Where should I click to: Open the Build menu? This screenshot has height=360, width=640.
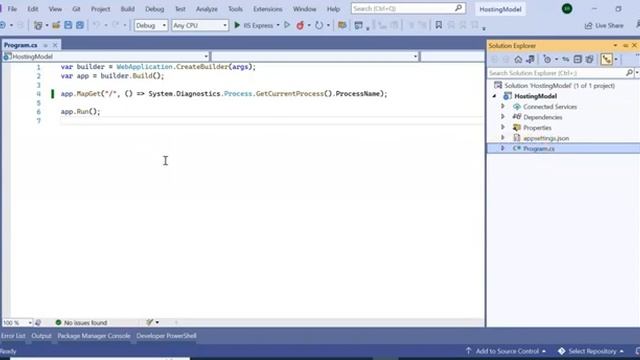pos(127,9)
